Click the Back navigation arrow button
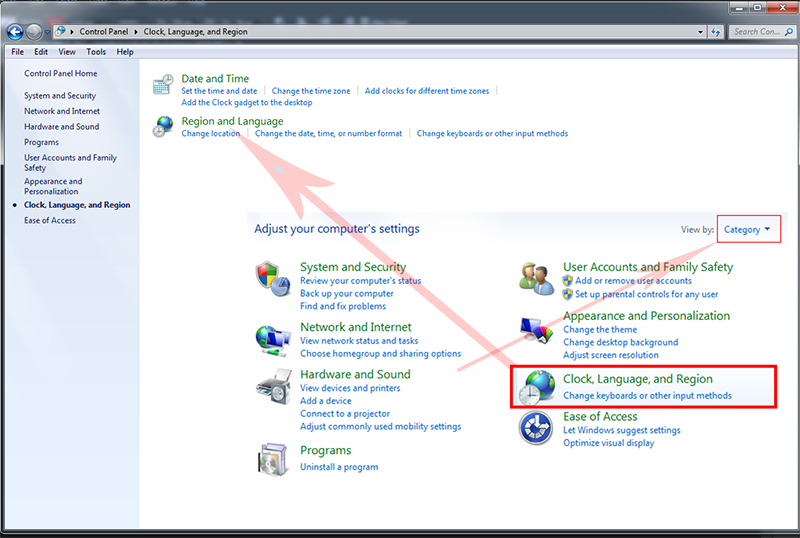This screenshot has width=800, height=538. tap(15, 32)
